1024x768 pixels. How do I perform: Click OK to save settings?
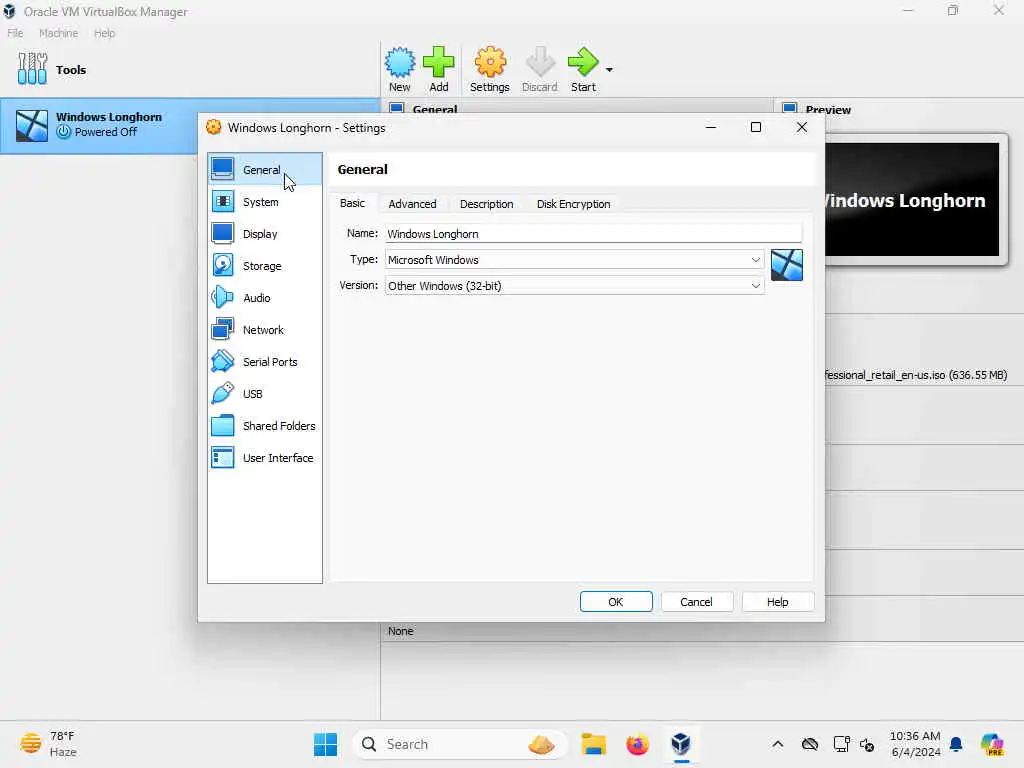pyautogui.click(x=616, y=601)
